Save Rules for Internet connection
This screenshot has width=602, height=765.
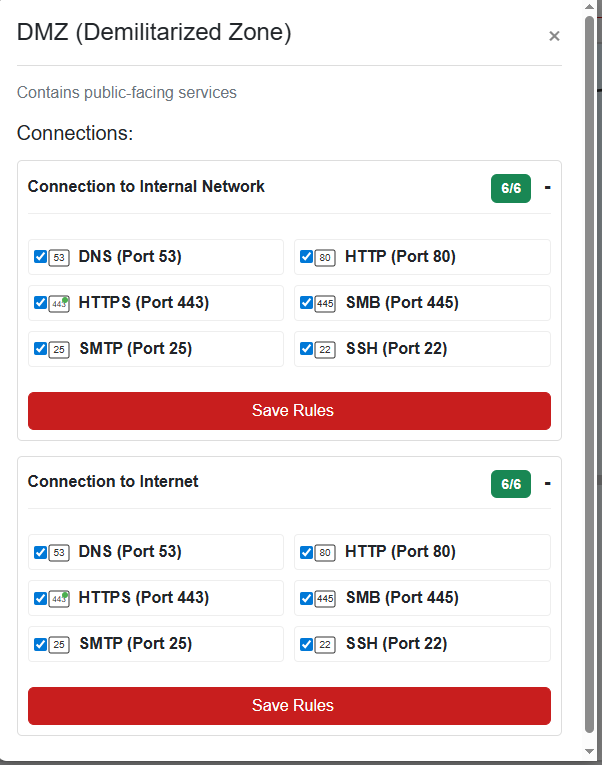click(289, 706)
